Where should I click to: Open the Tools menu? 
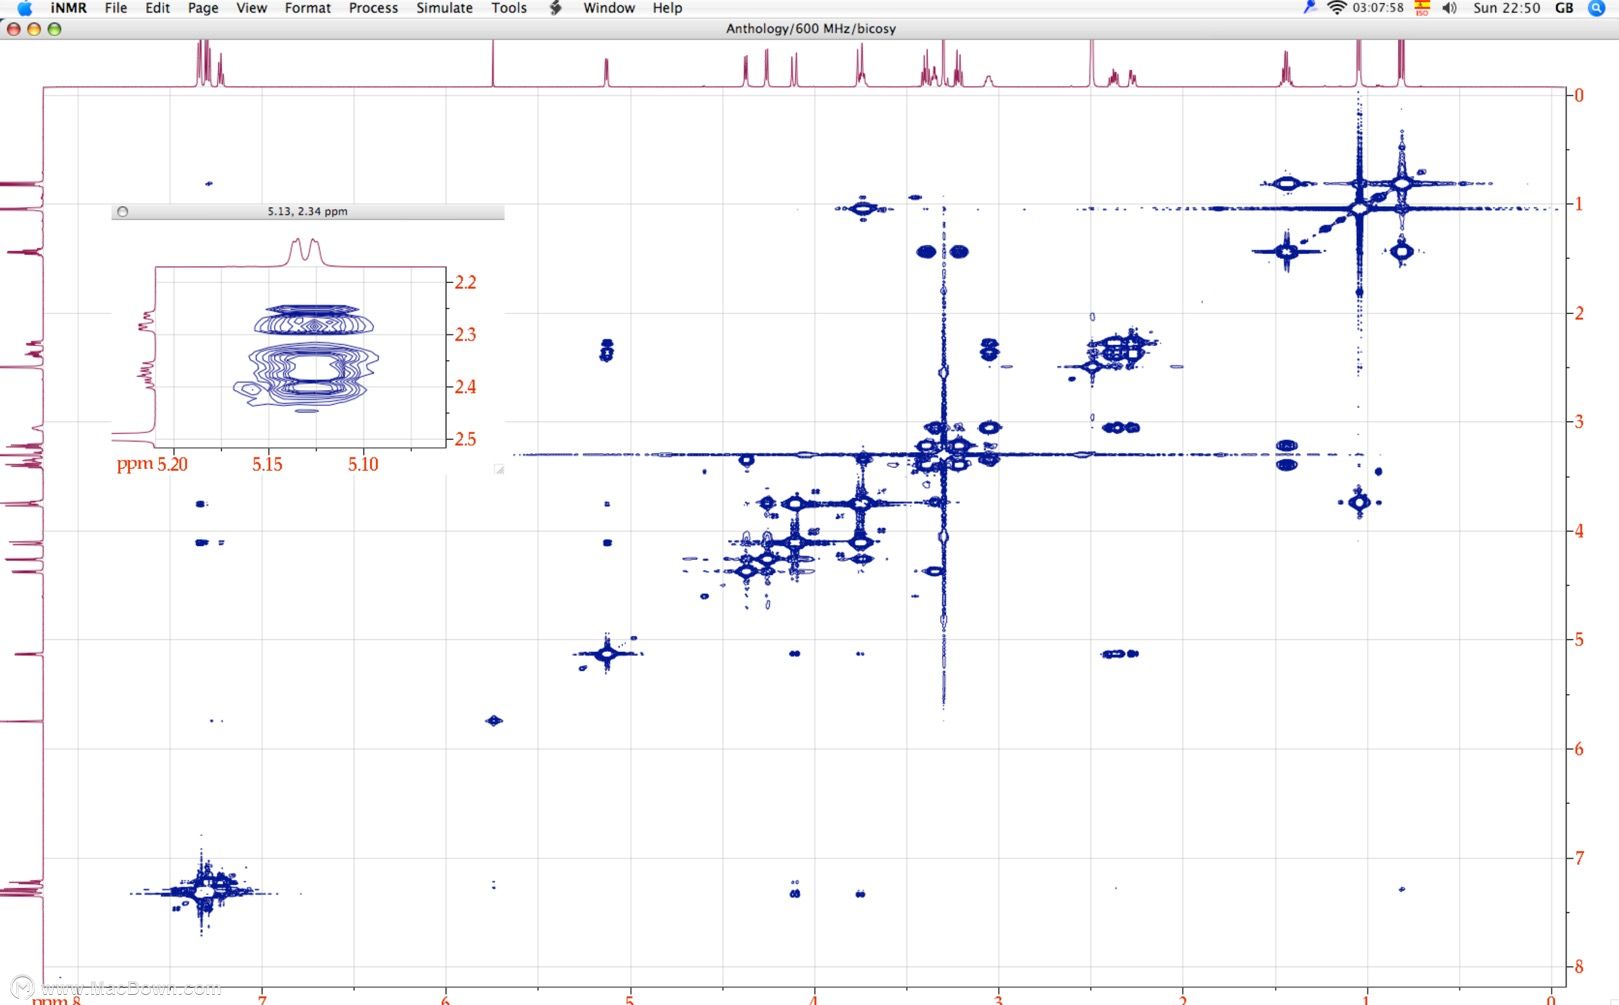pyautogui.click(x=509, y=8)
